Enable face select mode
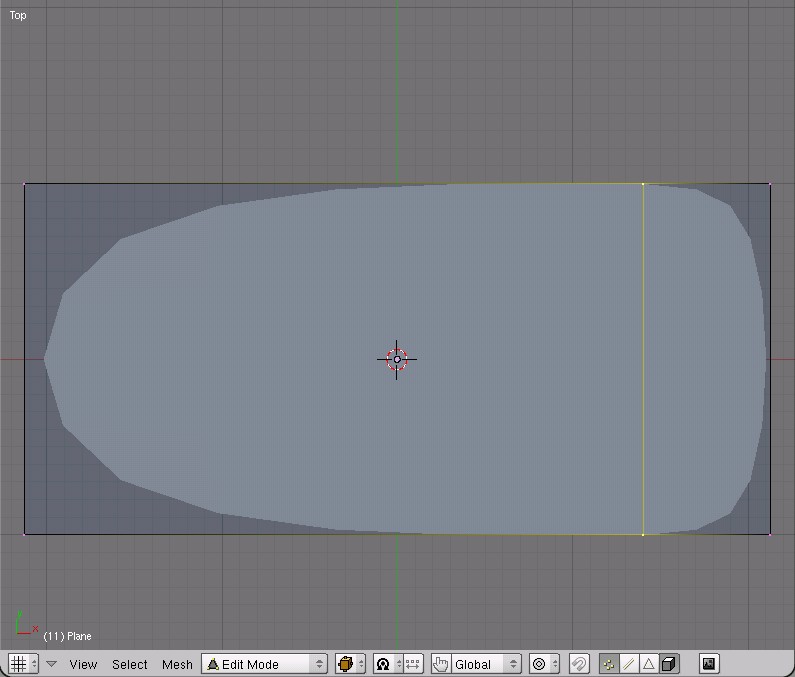 click(x=648, y=664)
